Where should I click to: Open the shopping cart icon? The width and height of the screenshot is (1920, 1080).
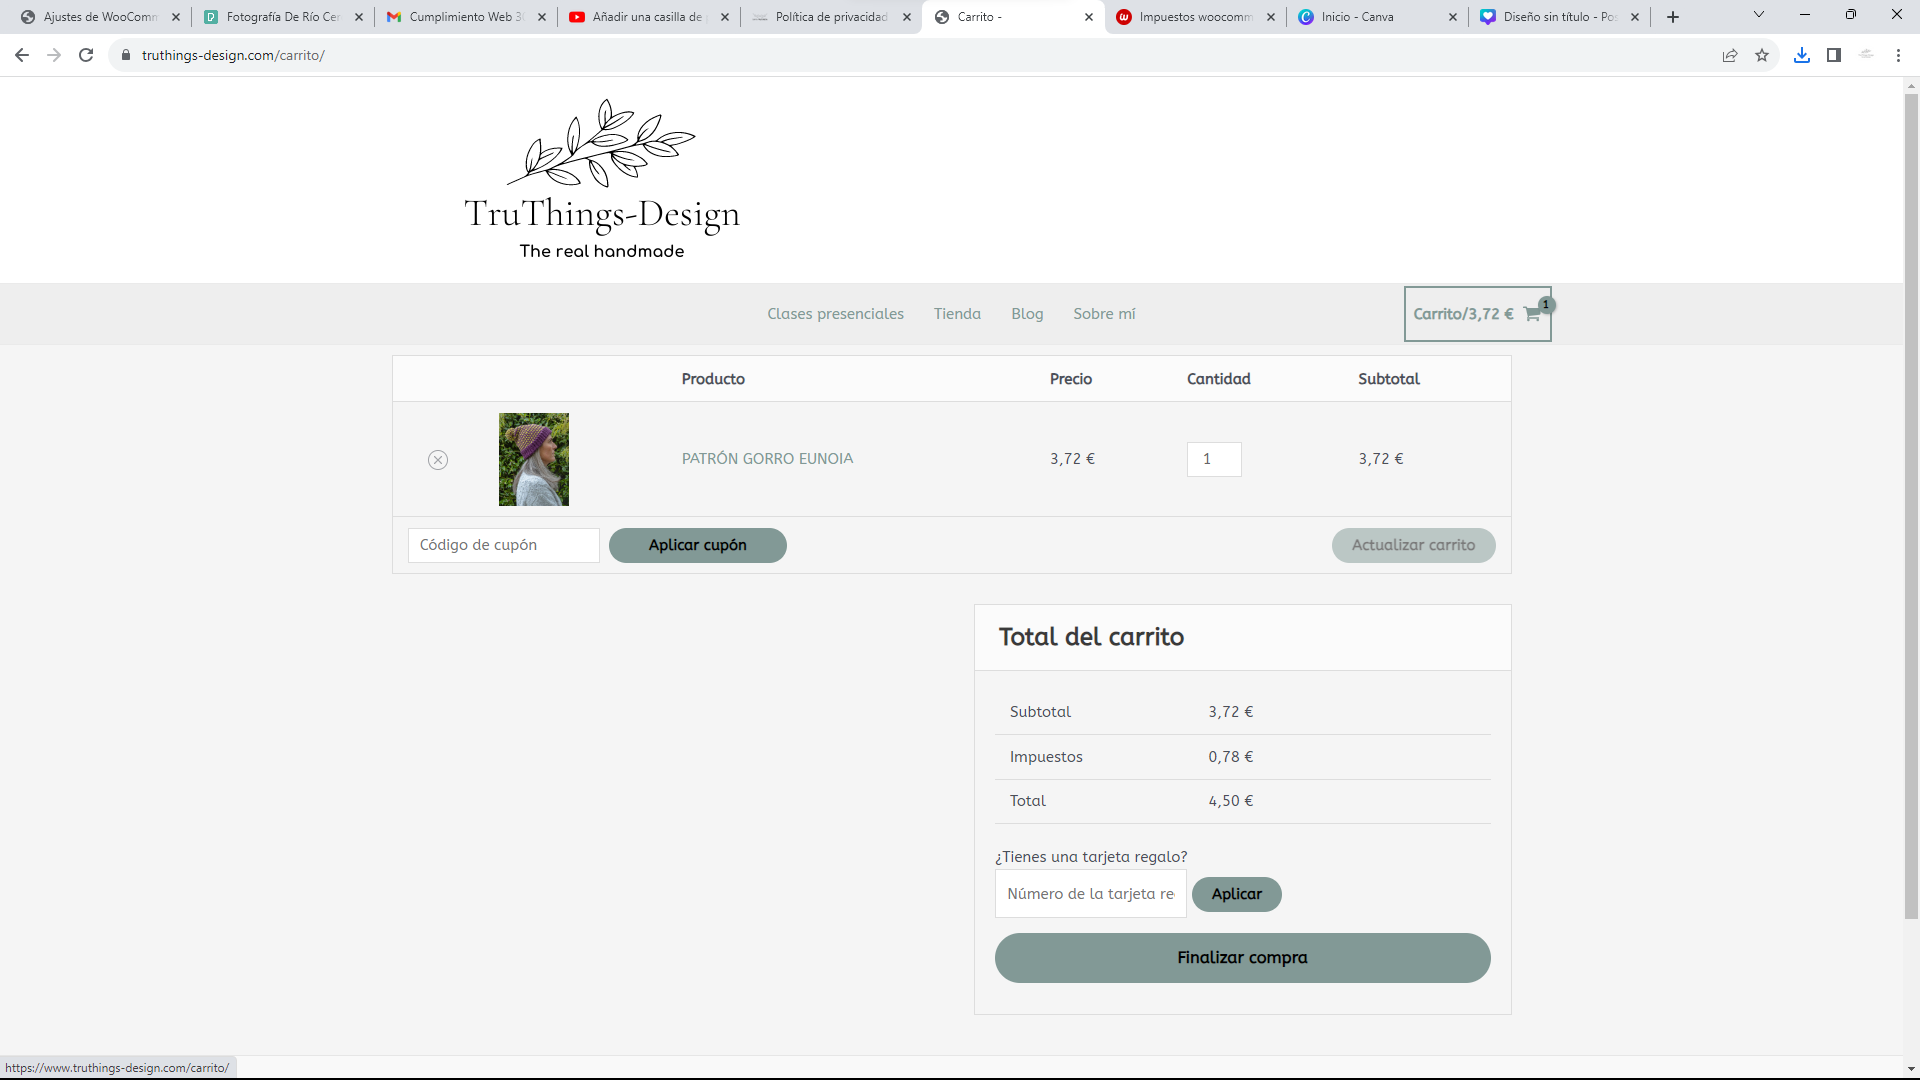coord(1533,314)
